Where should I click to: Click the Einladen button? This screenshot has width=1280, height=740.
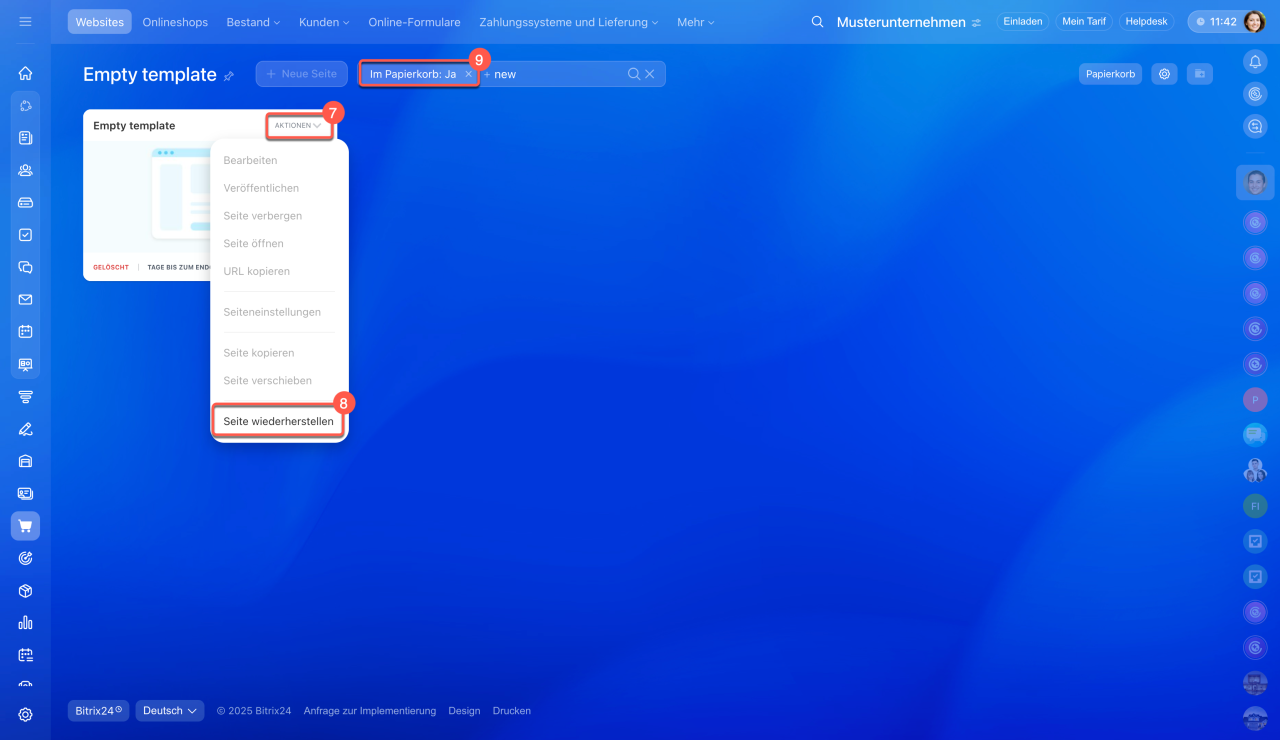[x=1023, y=22]
